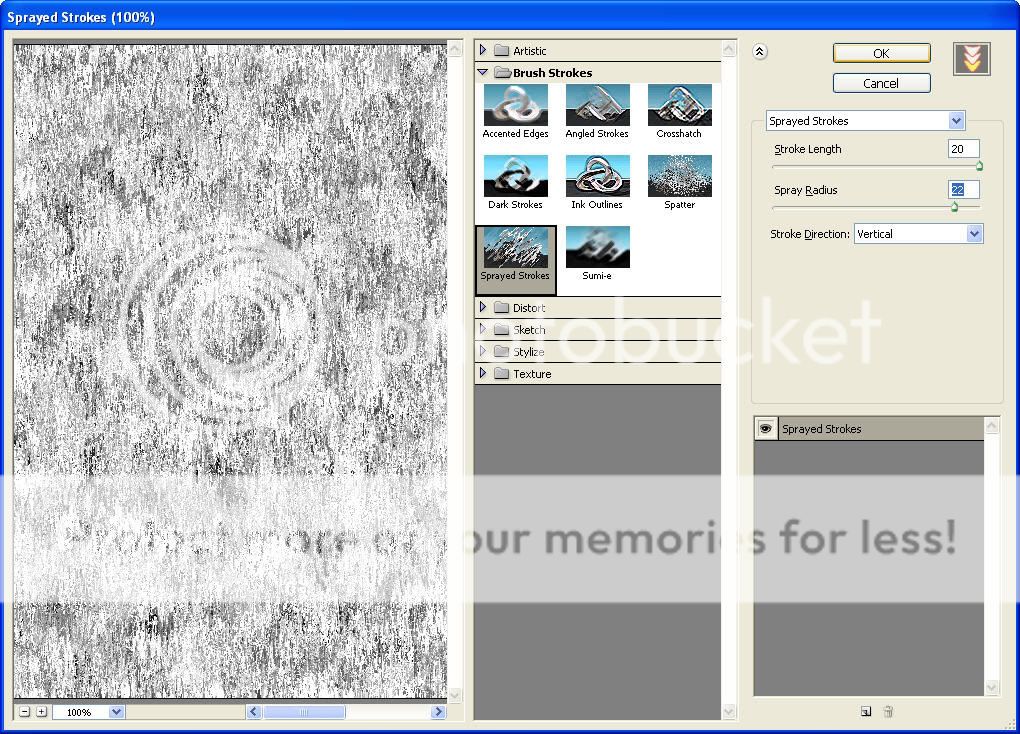Screen dimensions: 1020x734
Task: Click the Stylize folder icon
Action: tap(501, 352)
